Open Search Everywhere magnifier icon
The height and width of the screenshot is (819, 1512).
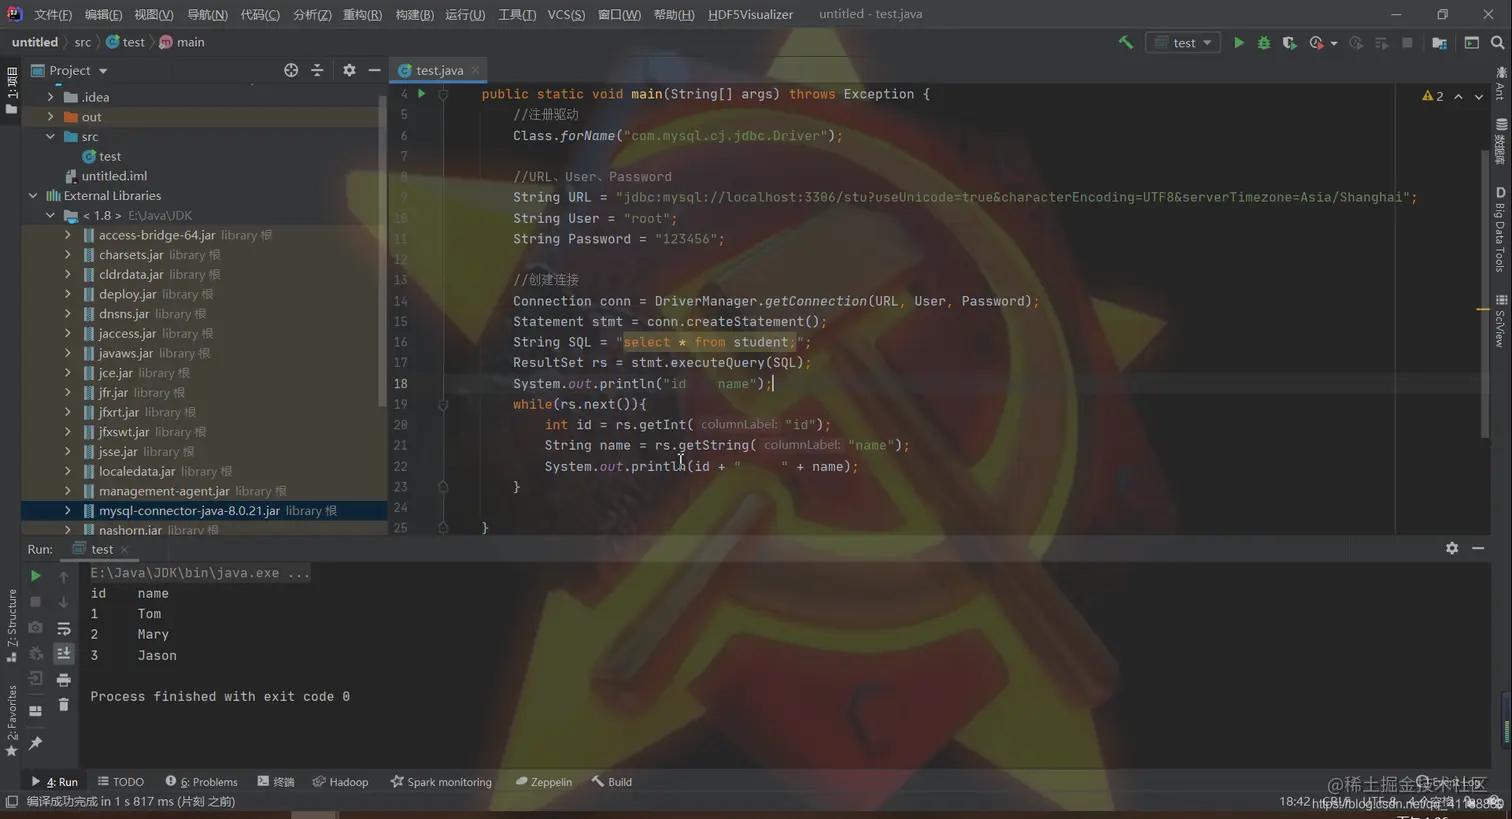click(x=1497, y=43)
